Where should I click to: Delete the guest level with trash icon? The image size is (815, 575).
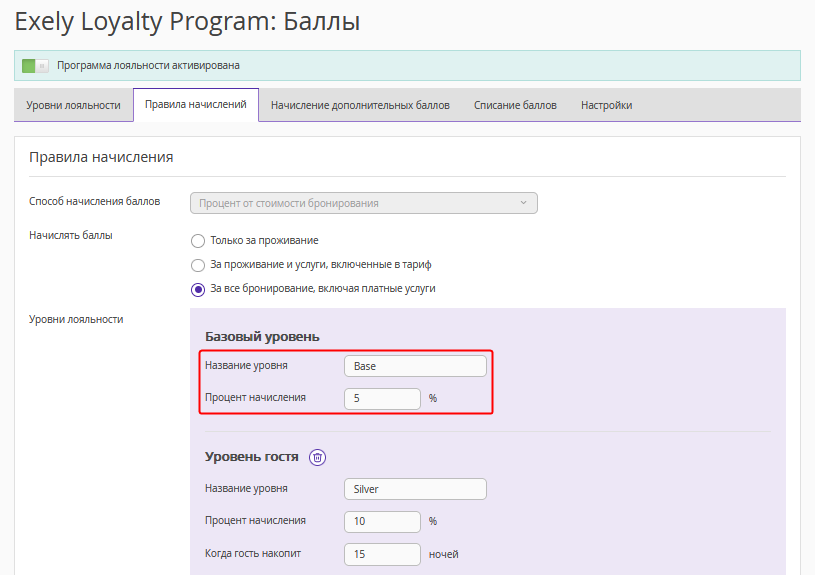coord(318,458)
